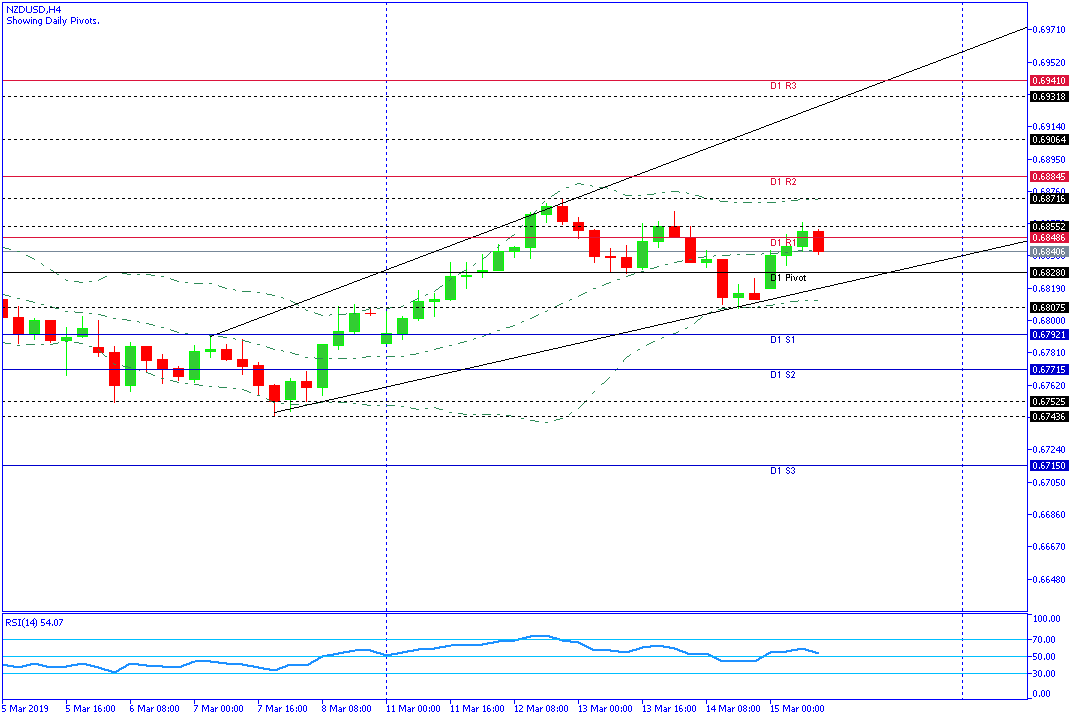Click the 0.69710 axis price label

(1050, 30)
